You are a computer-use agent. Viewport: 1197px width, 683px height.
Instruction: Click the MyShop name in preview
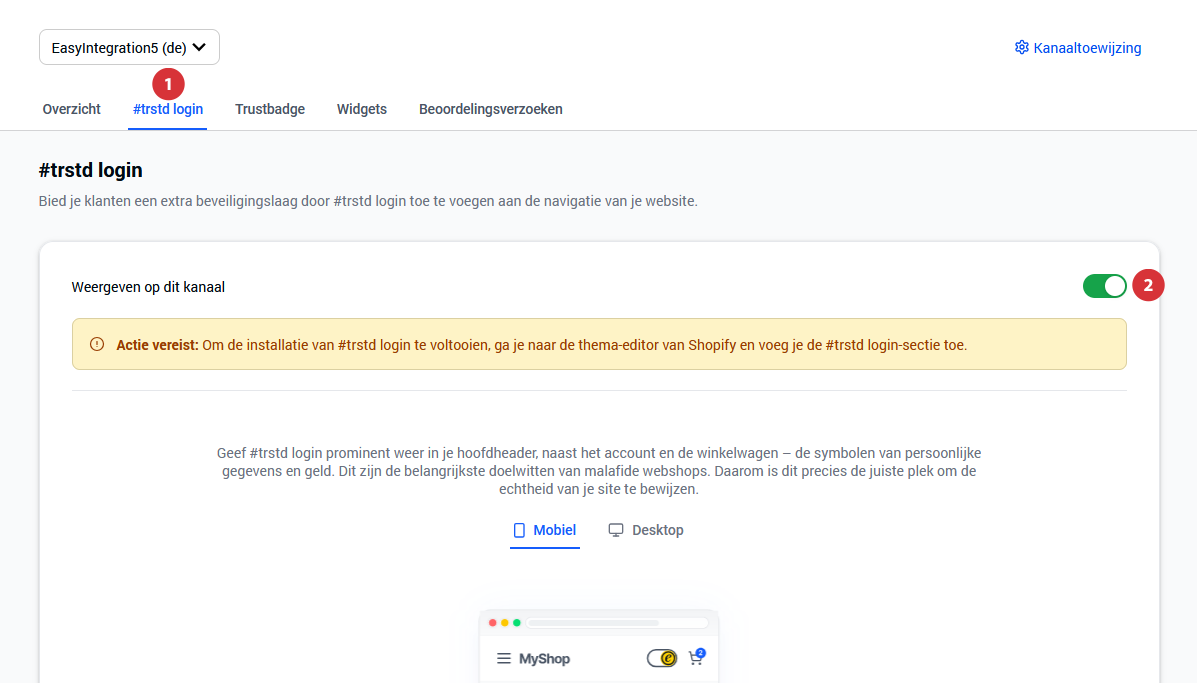coord(544,659)
